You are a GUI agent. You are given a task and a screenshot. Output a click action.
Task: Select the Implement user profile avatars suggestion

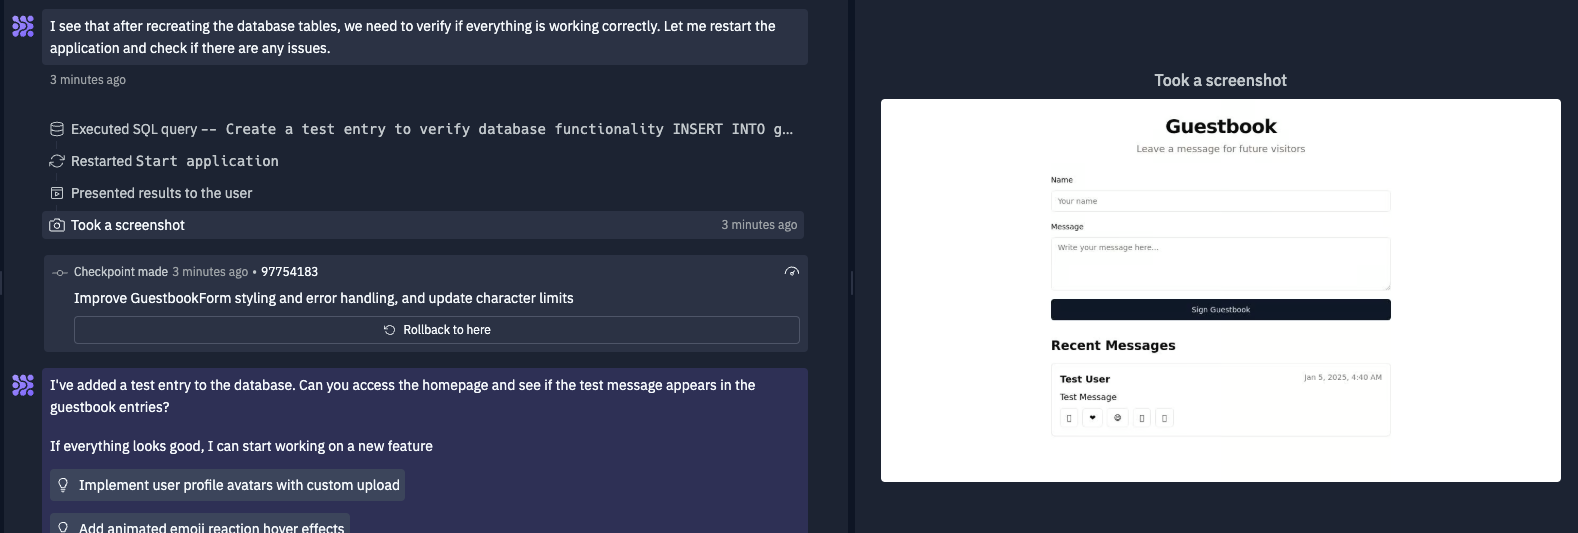pos(228,485)
